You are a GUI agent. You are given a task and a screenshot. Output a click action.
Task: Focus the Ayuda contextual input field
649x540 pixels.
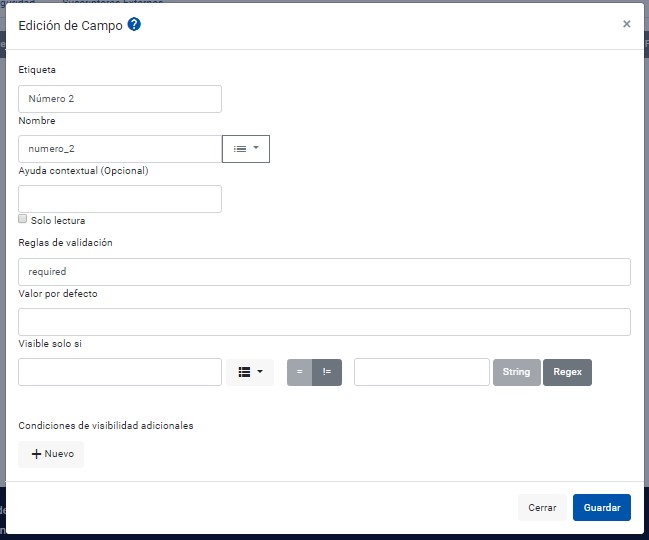120,199
